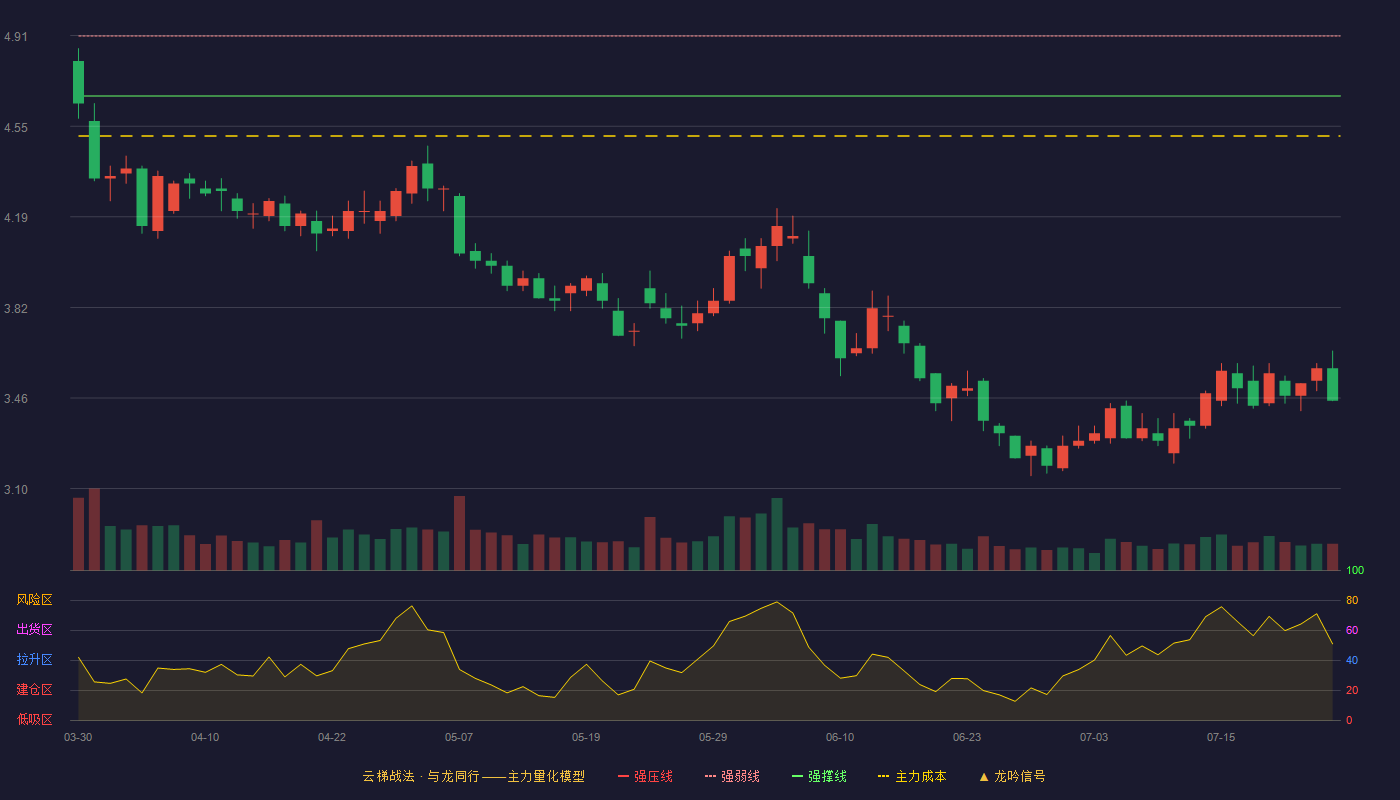1400x800 pixels.
Task: Click the blue 拉升区 zone label
Action: [34, 660]
